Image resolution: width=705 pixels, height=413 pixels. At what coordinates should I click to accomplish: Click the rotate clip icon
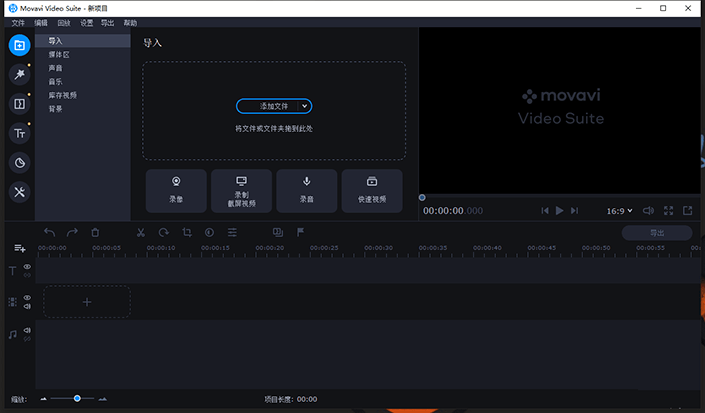pyautogui.click(x=164, y=232)
